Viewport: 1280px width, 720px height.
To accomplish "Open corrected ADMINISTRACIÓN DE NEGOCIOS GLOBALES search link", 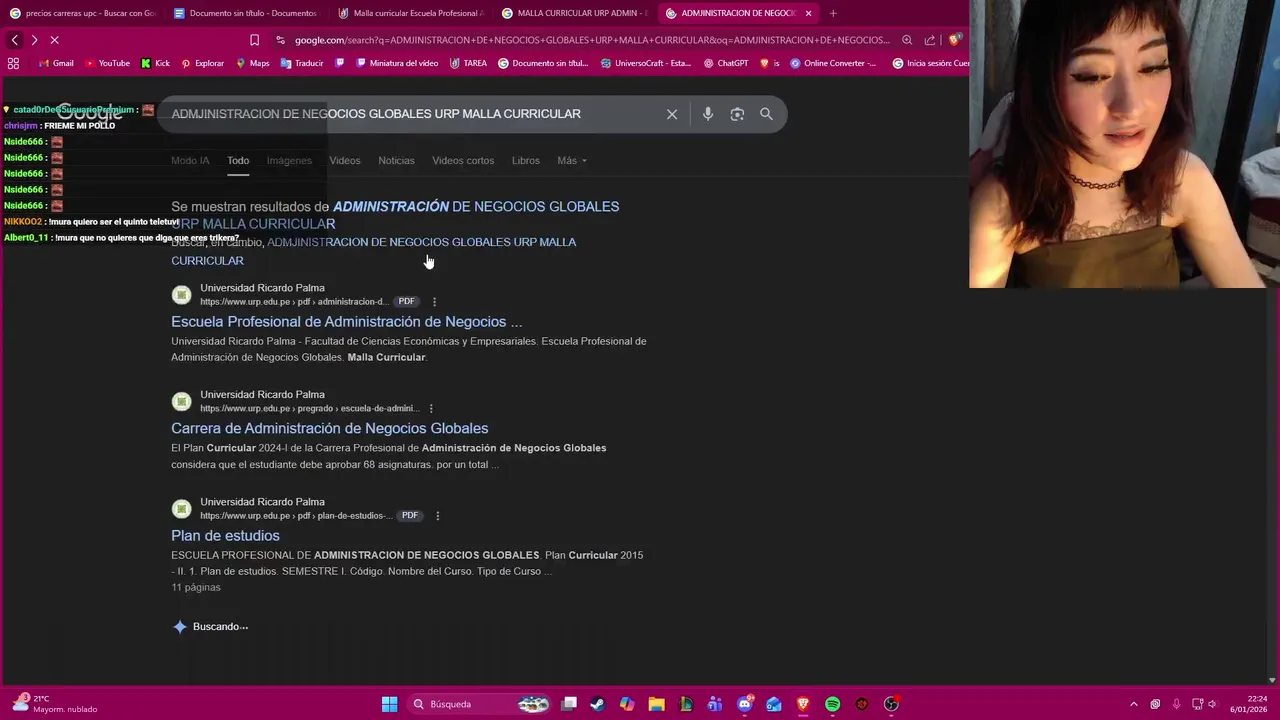I will pos(395,215).
